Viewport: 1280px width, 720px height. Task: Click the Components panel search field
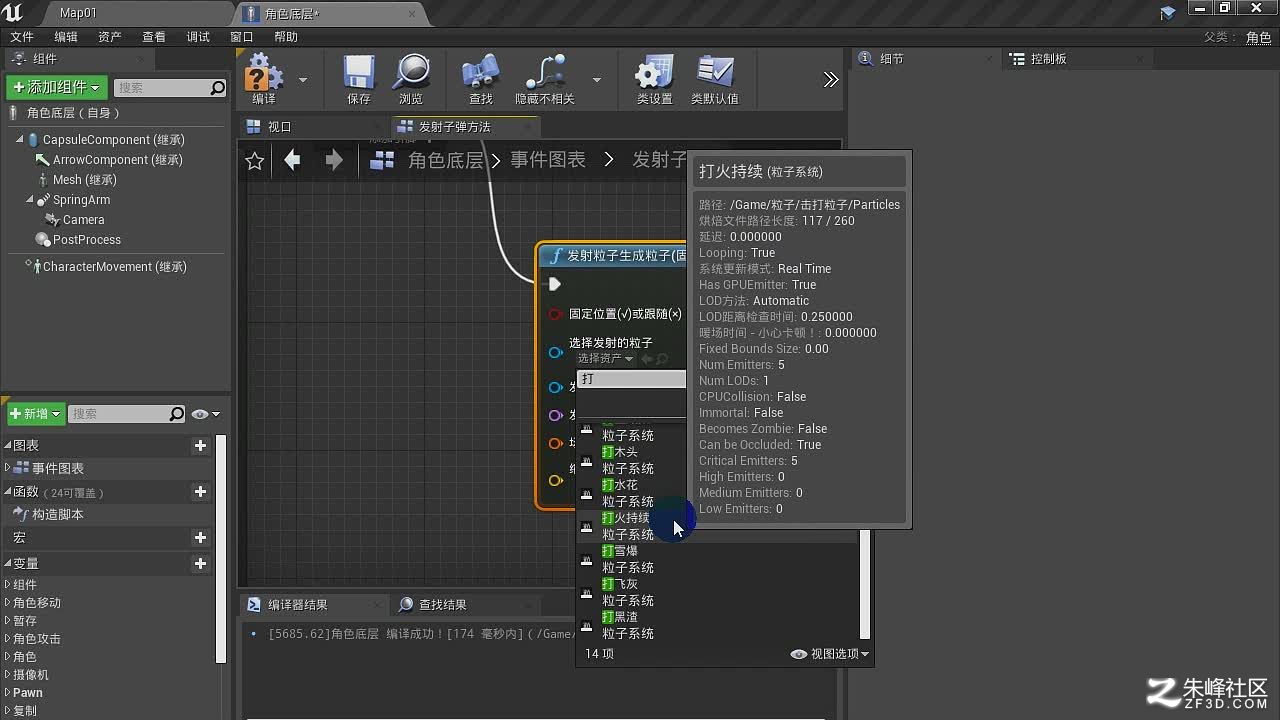click(x=170, y=88)
